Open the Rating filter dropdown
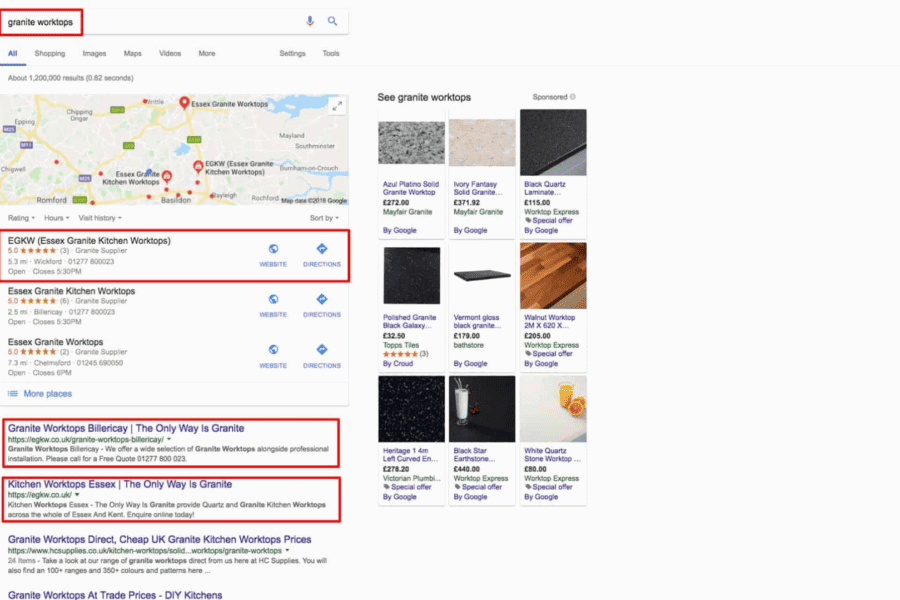 20,217
